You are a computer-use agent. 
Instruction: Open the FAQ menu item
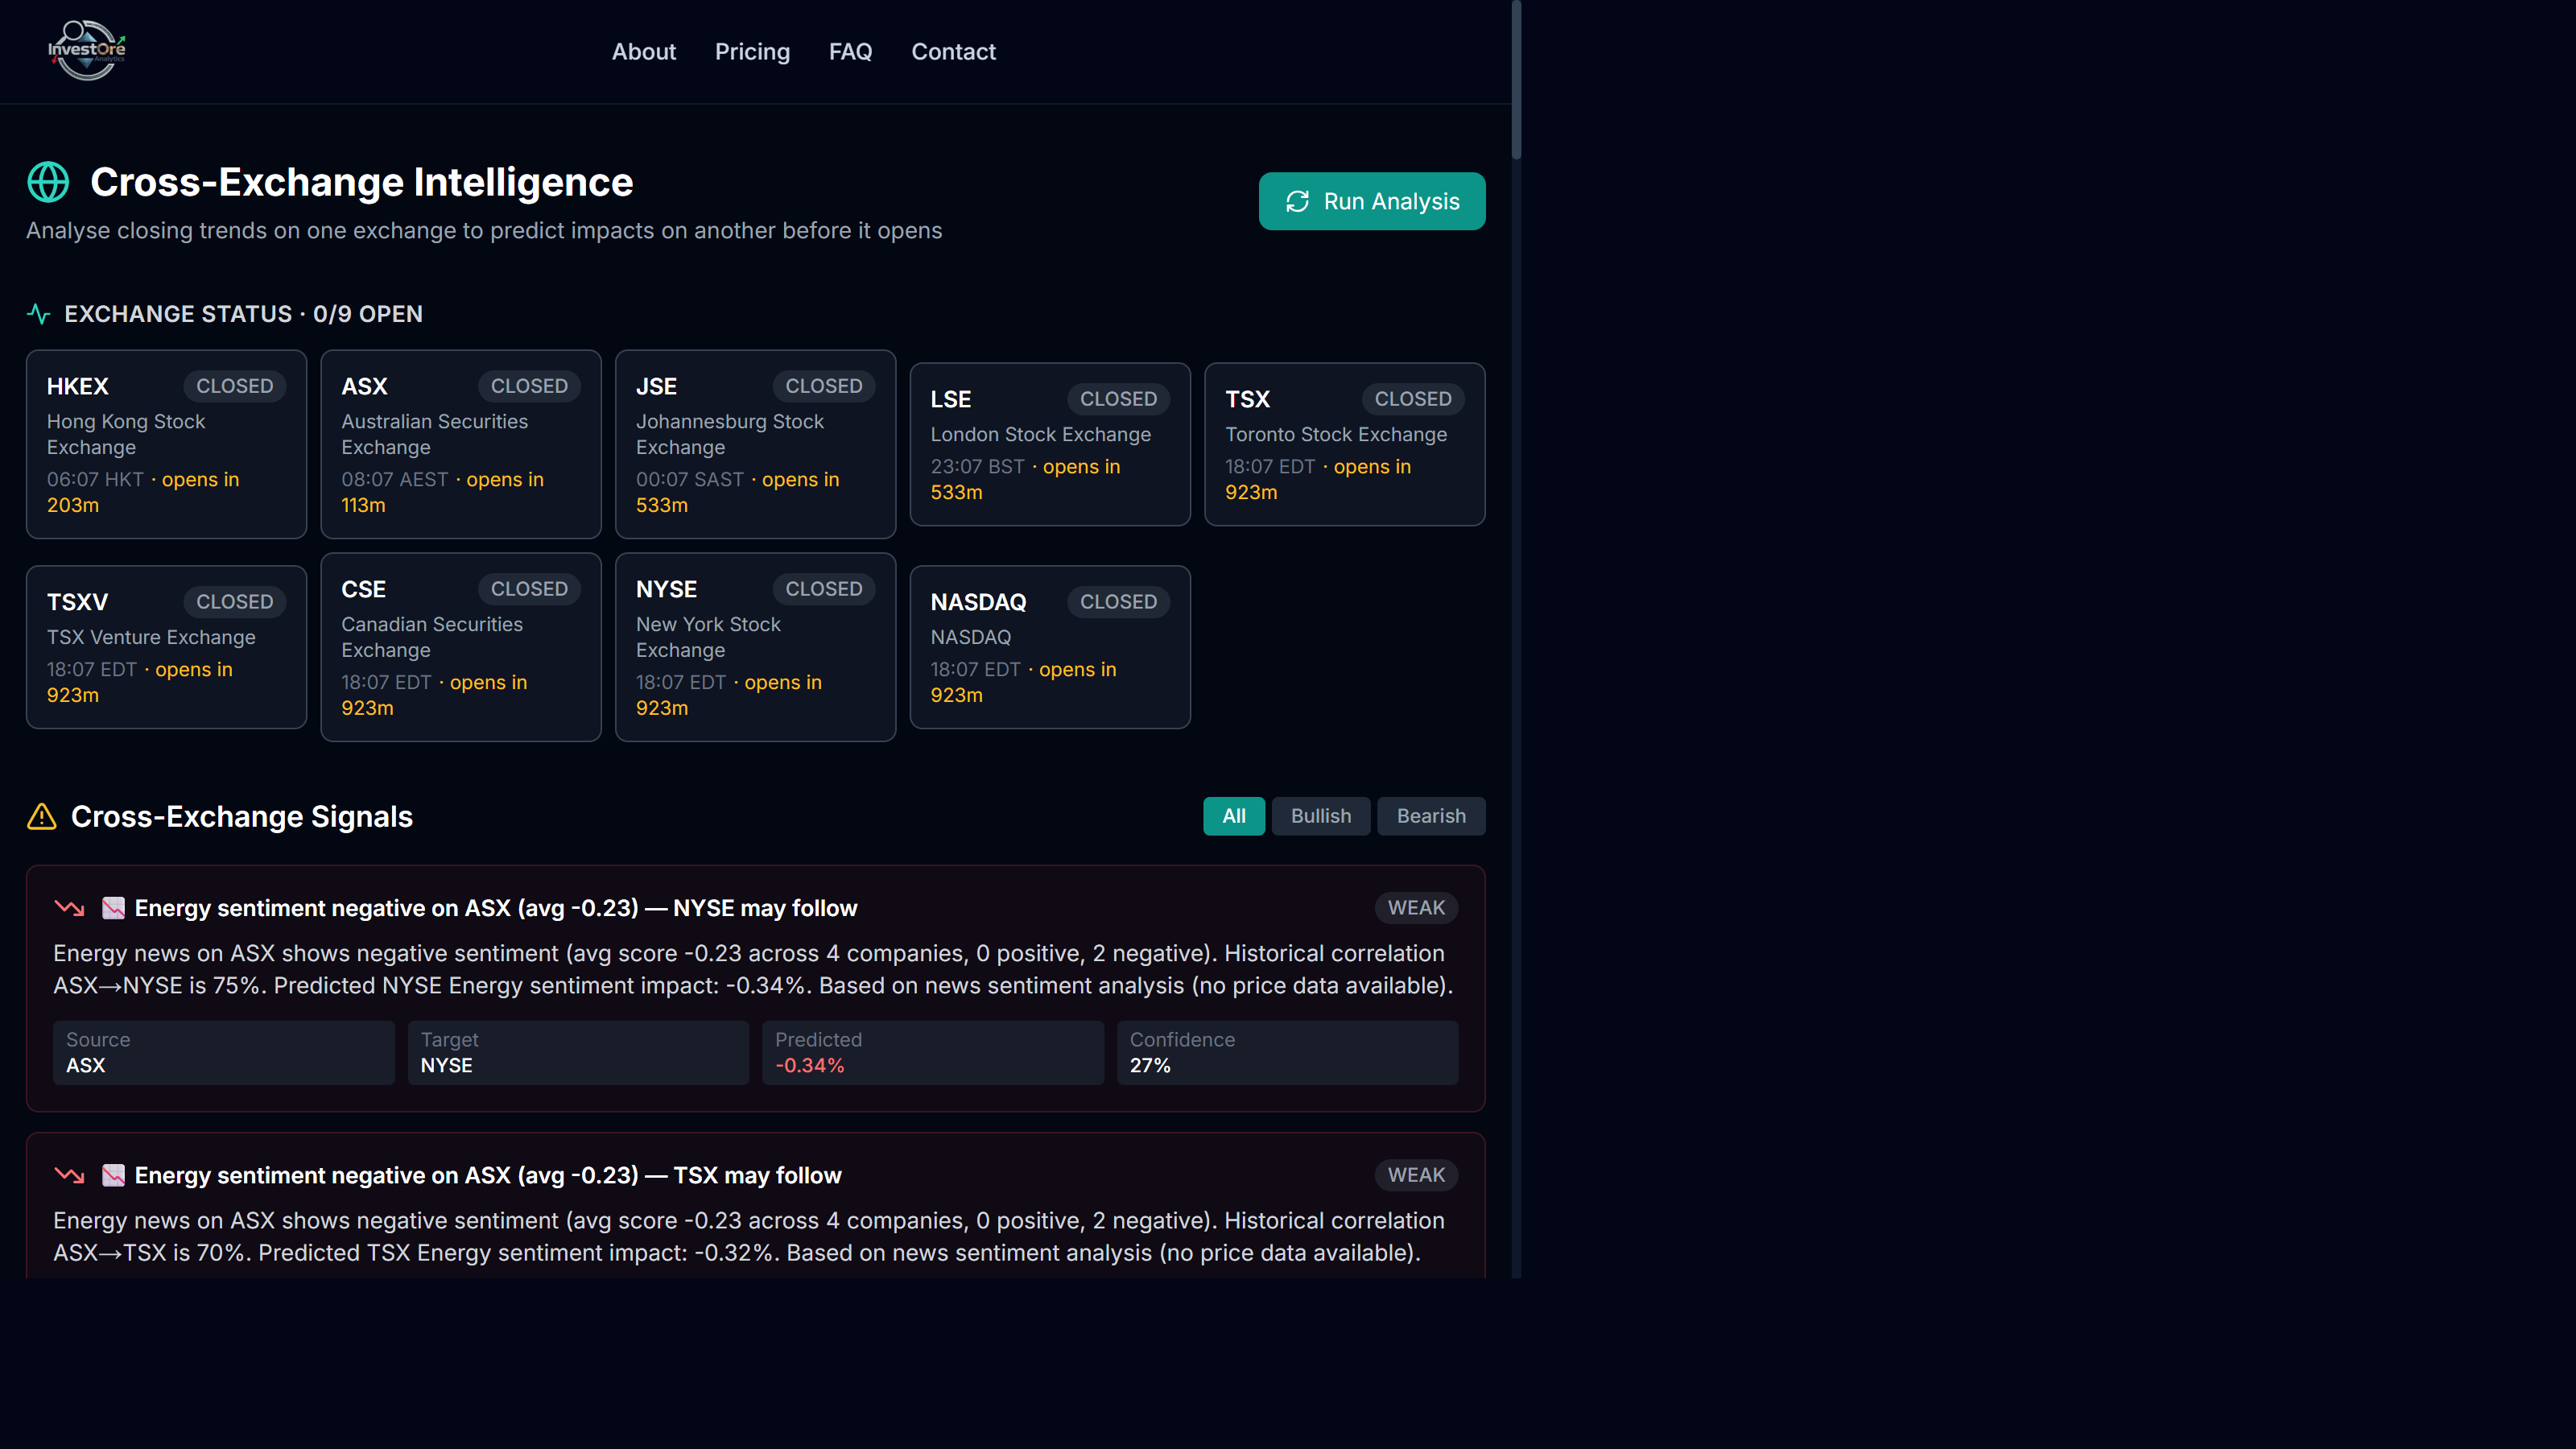(850, 51)
